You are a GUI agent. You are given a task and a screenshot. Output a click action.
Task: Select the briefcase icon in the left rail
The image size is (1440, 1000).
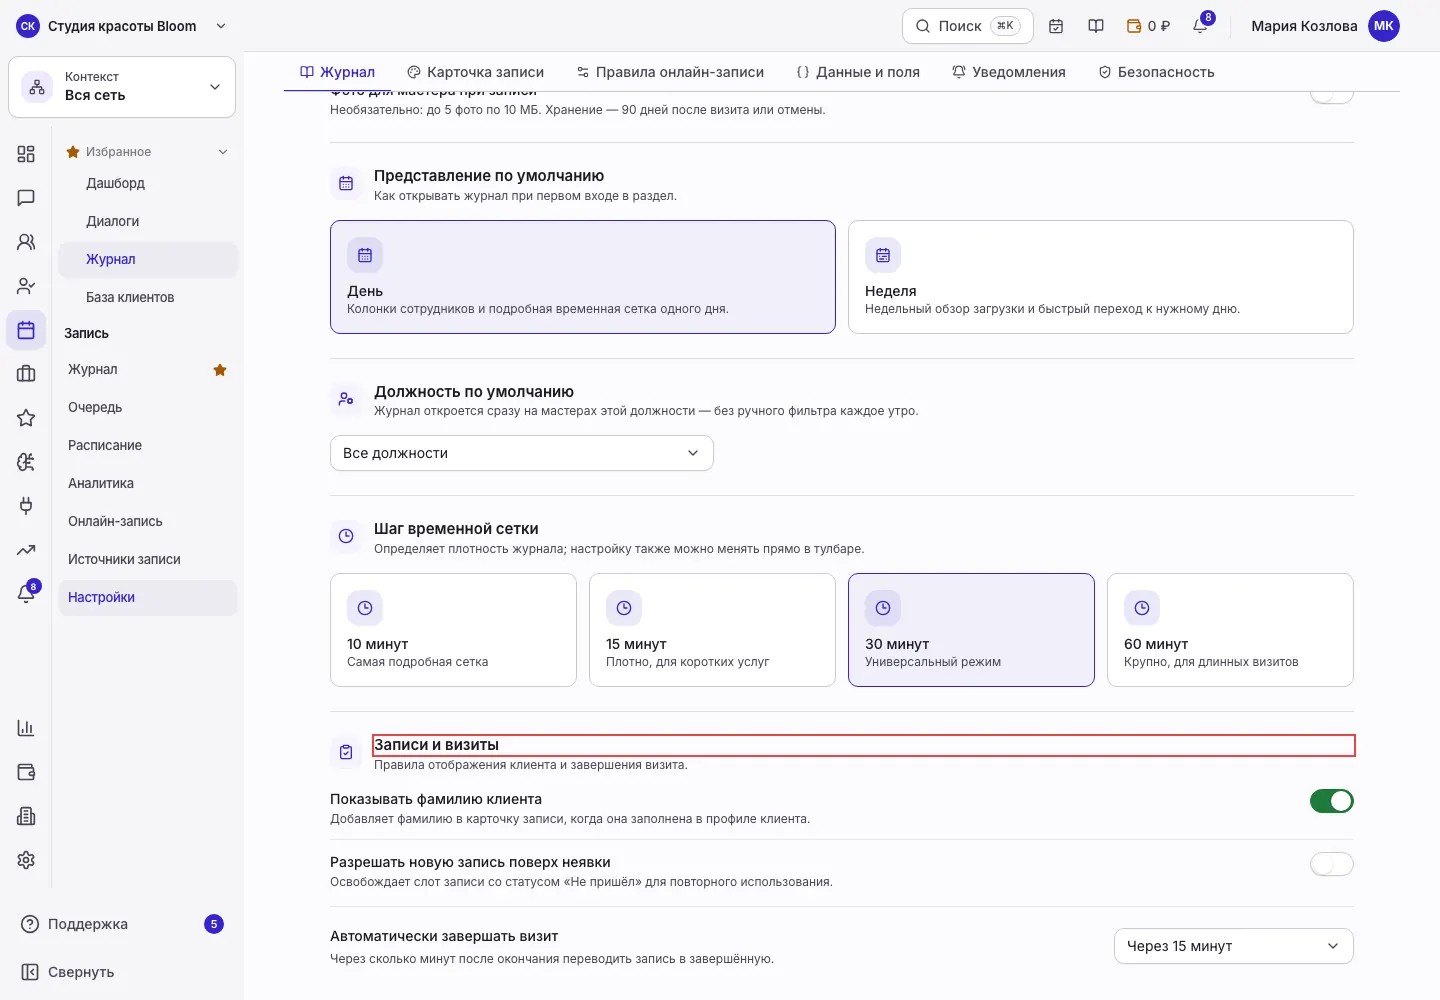click(26, 374)
